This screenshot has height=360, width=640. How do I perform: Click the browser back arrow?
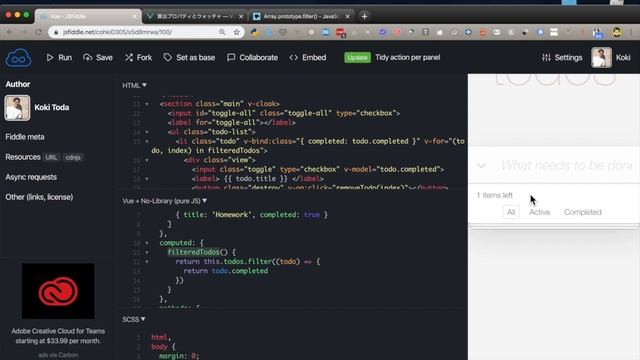[10, 32]
